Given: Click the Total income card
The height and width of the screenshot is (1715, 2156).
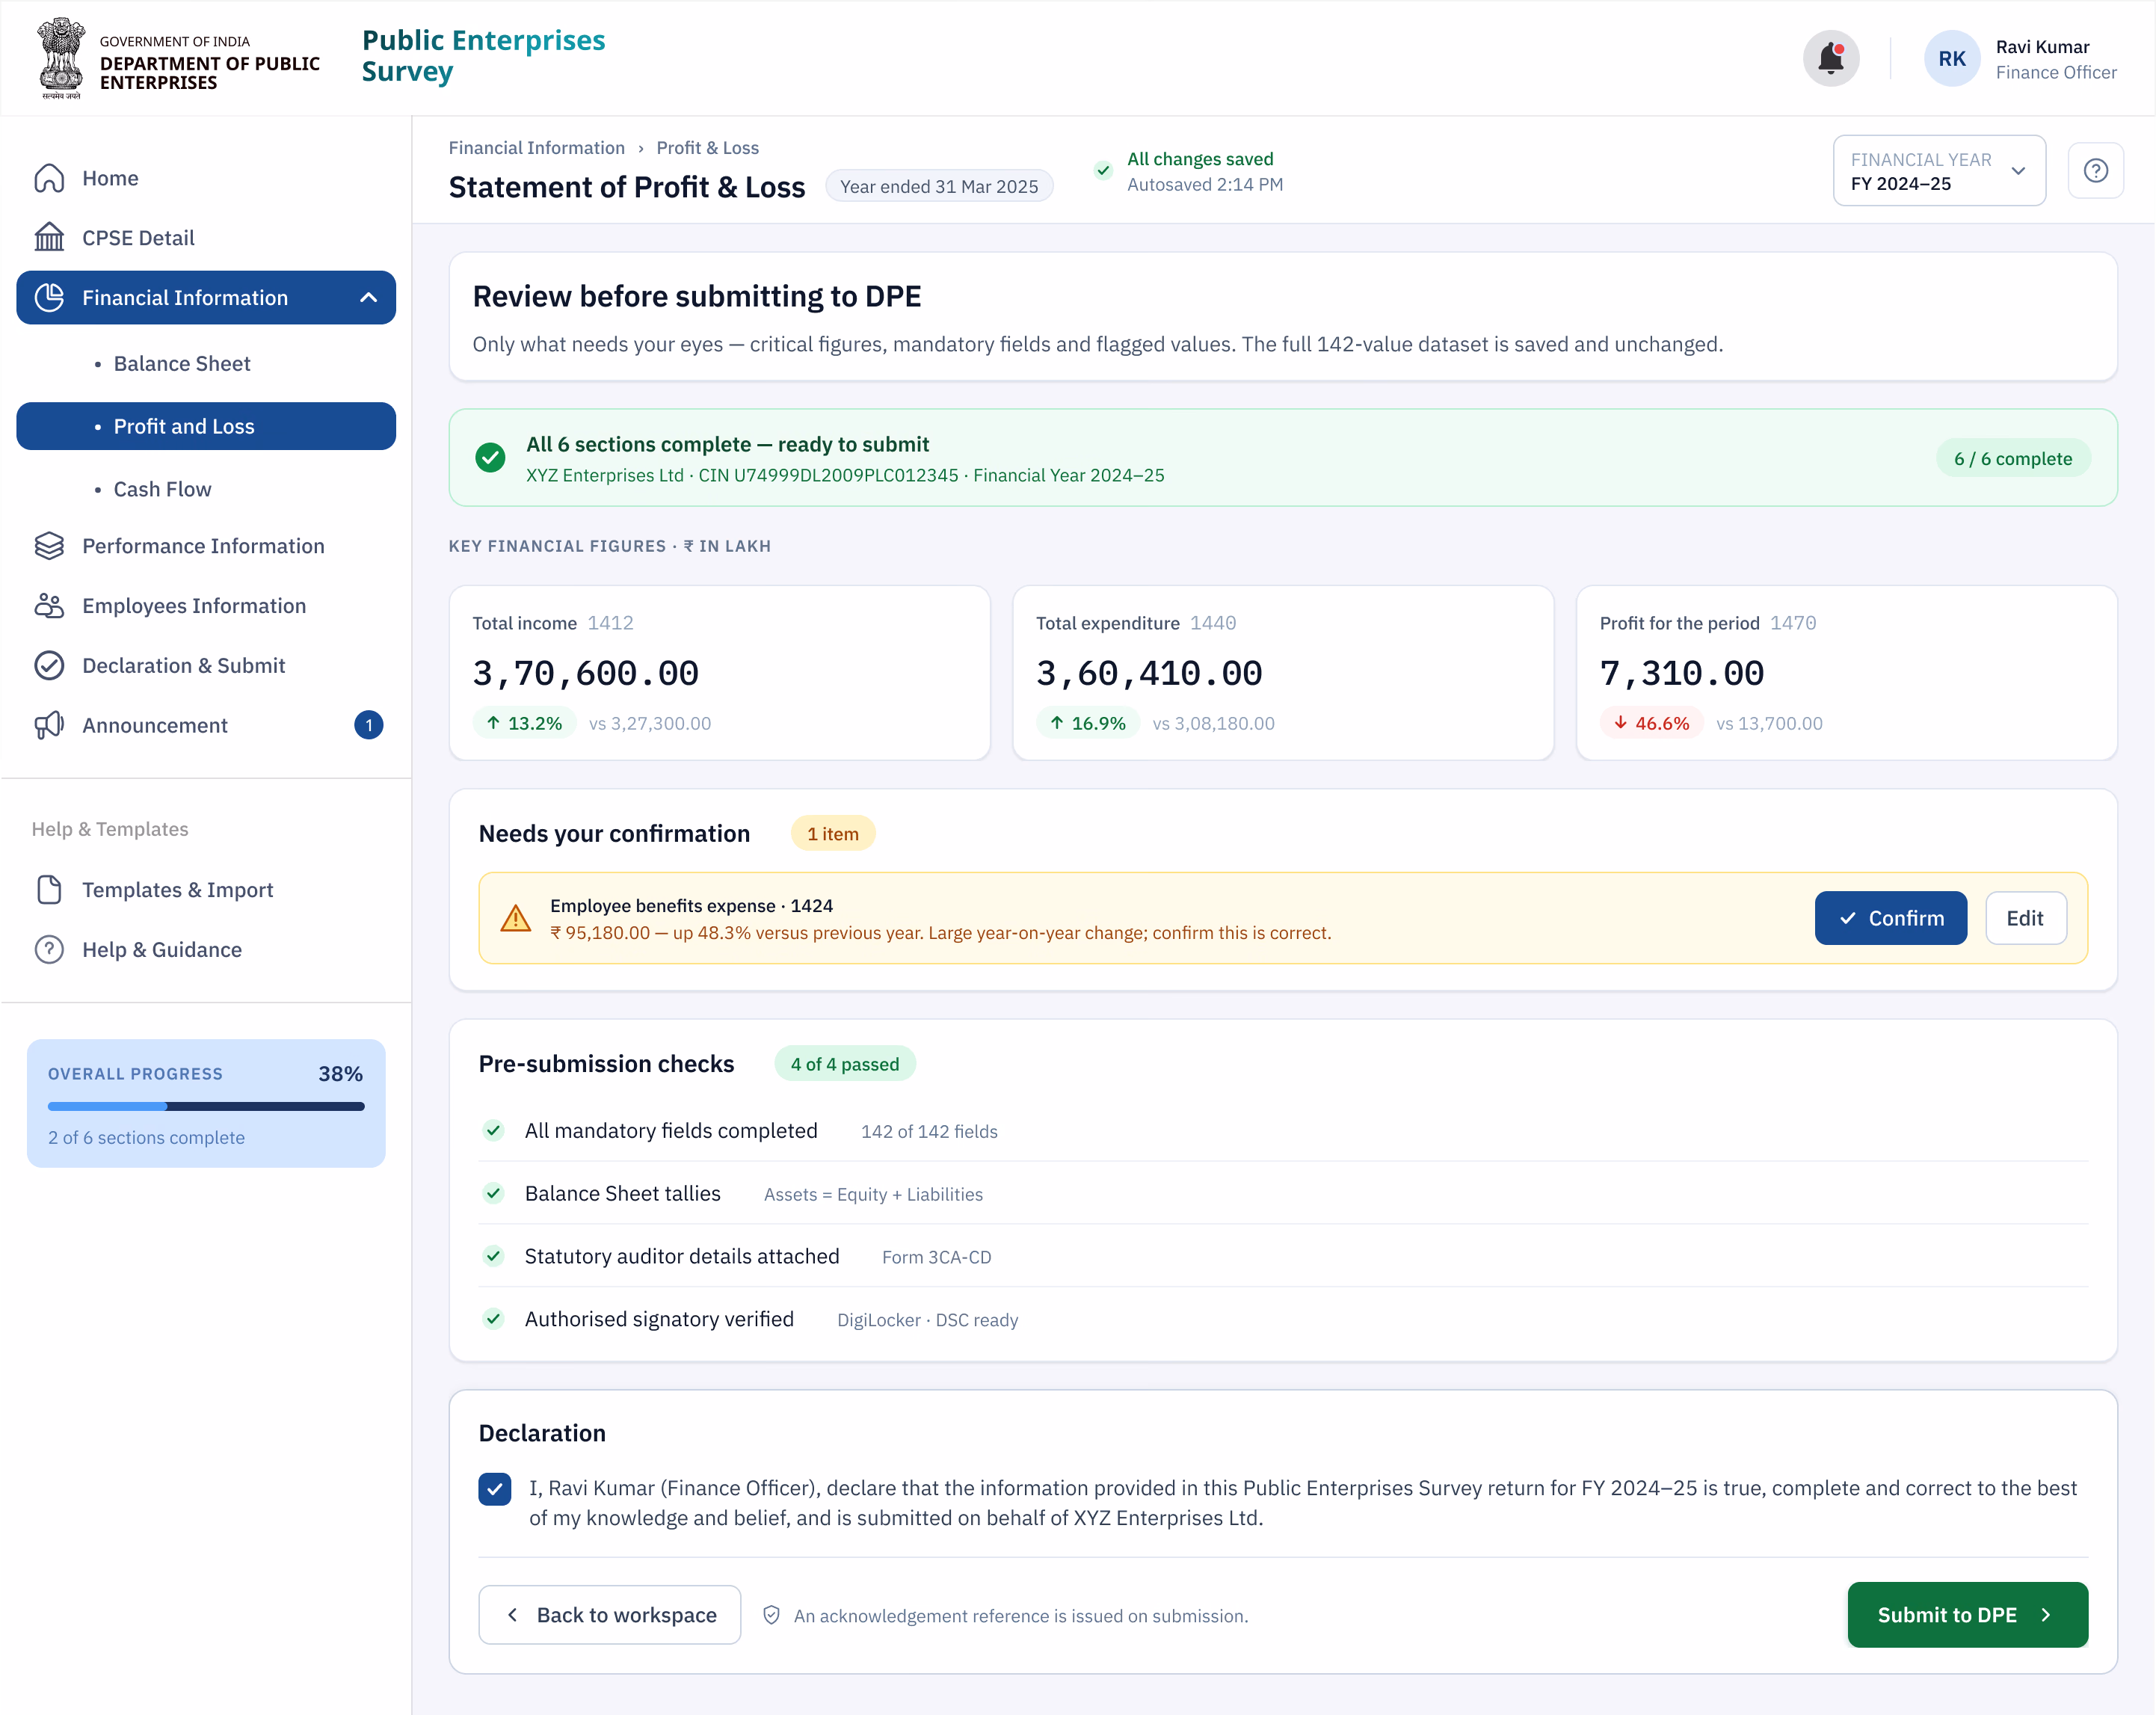Looking at the screenshot, I should [719, 673].
